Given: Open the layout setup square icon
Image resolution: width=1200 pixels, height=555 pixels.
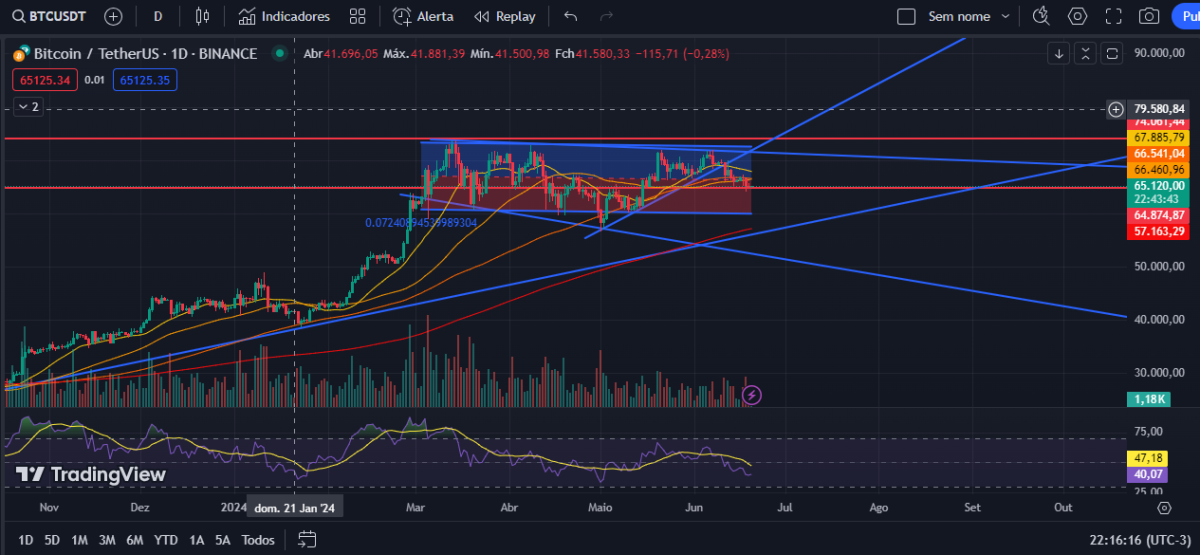Looking at the screenshot, I should [906, 16].
